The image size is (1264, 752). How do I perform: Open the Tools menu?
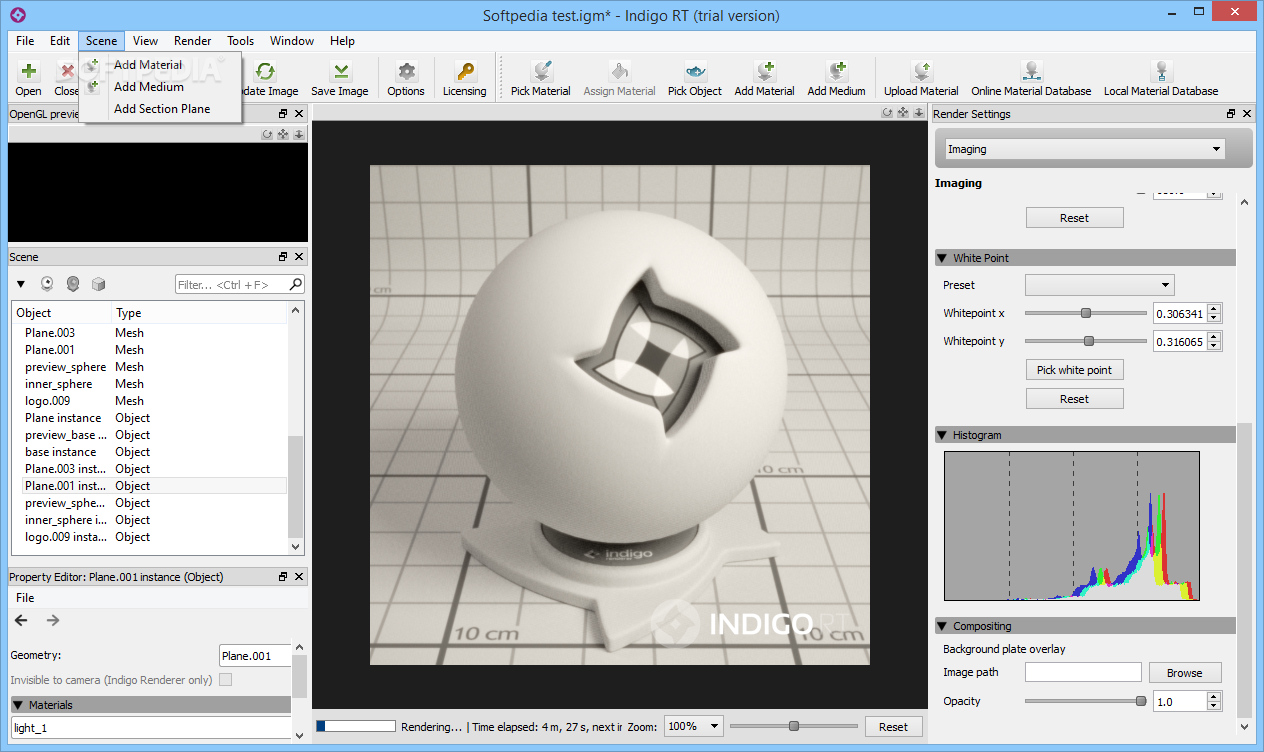pos(240,41)
